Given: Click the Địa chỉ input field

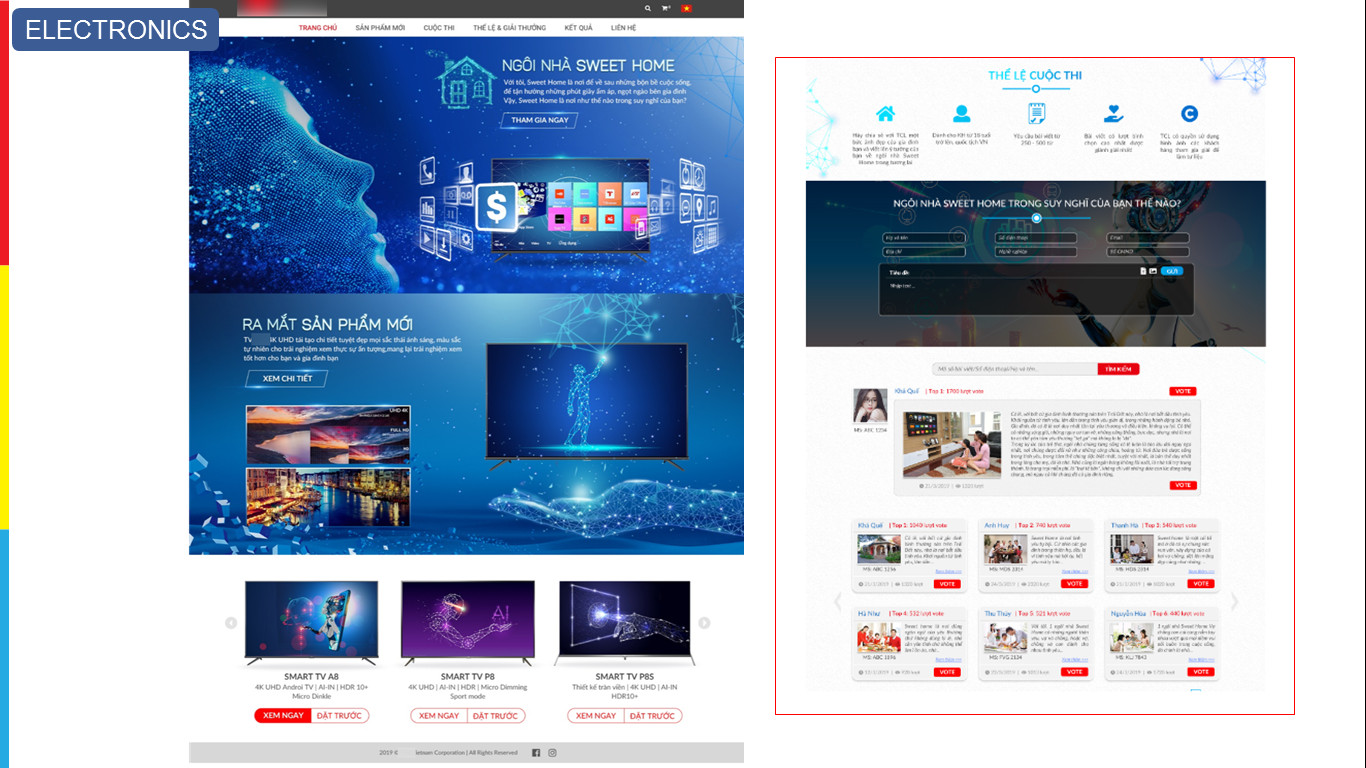Looking at the screenshot, I should (924, 252).
